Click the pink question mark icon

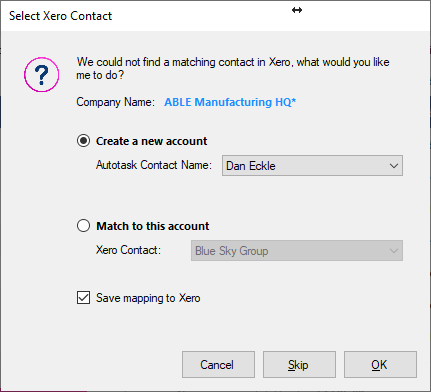tap(42, 75)
